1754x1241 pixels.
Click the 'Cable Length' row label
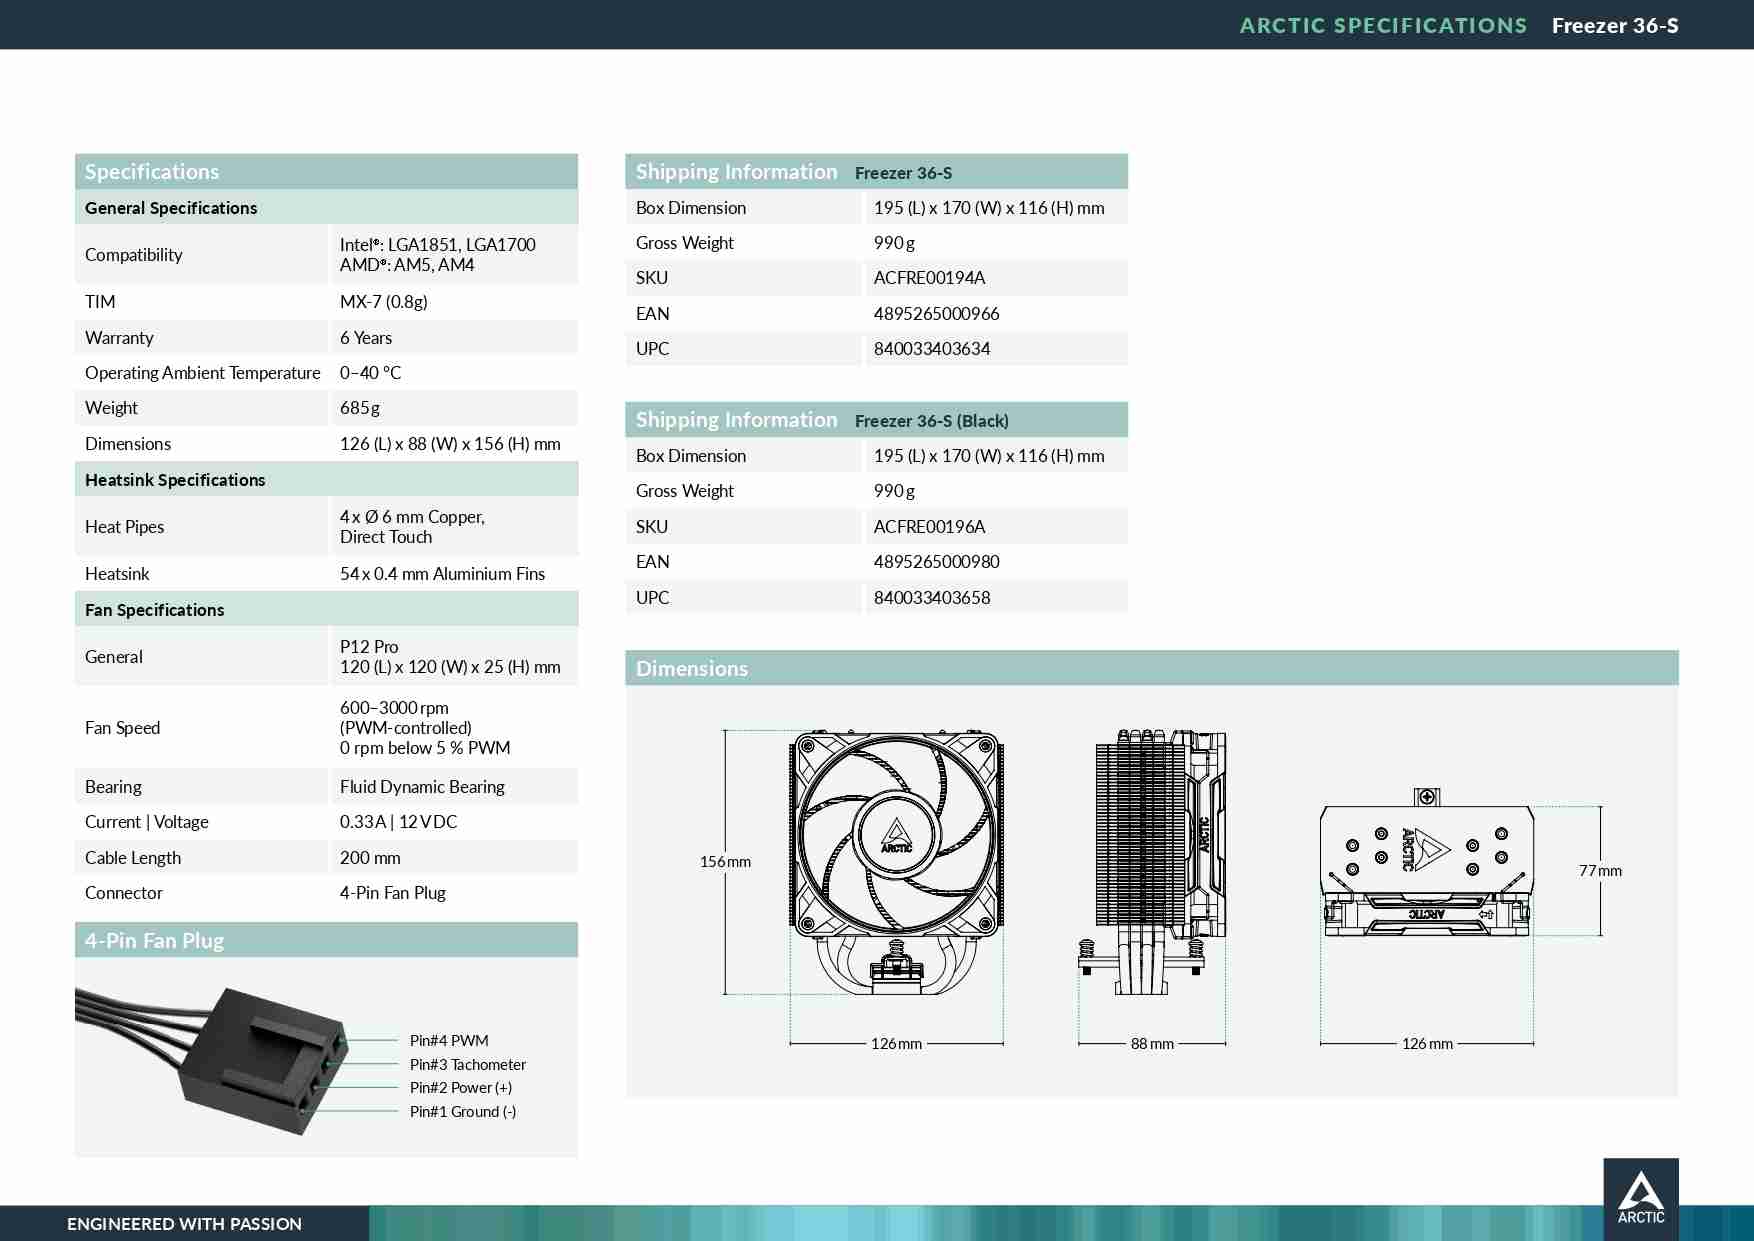(133, 858)
